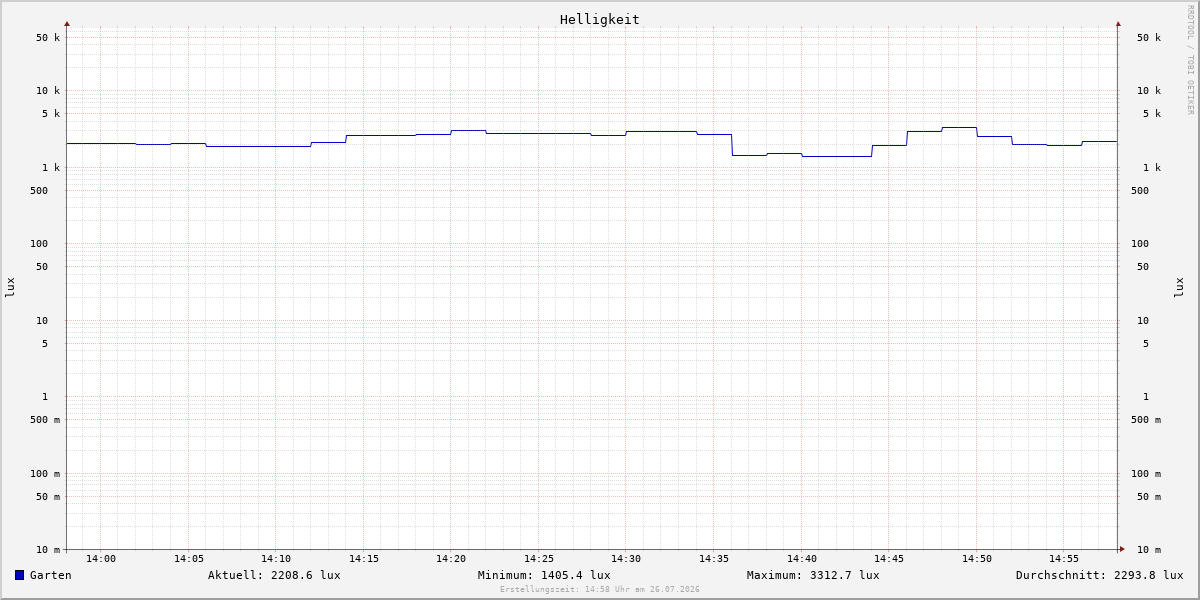Click the right lux axis title
This screenshot has height=600, width=1200.
click(x=1179, y=287)
